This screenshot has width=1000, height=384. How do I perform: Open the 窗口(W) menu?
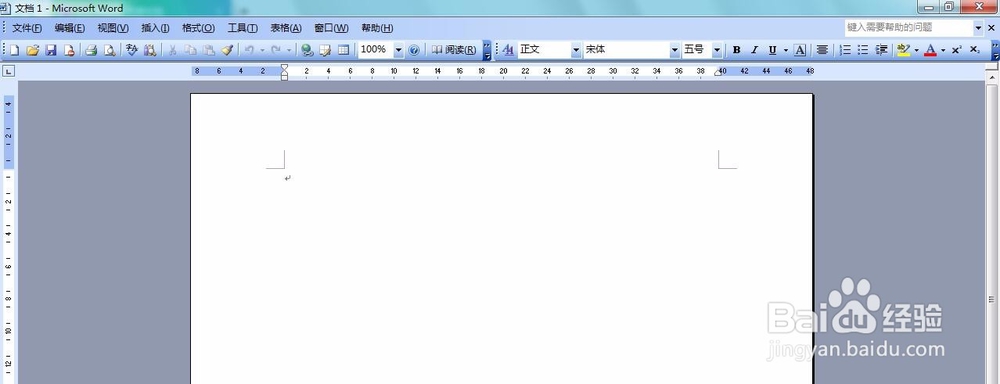point(332,28)
